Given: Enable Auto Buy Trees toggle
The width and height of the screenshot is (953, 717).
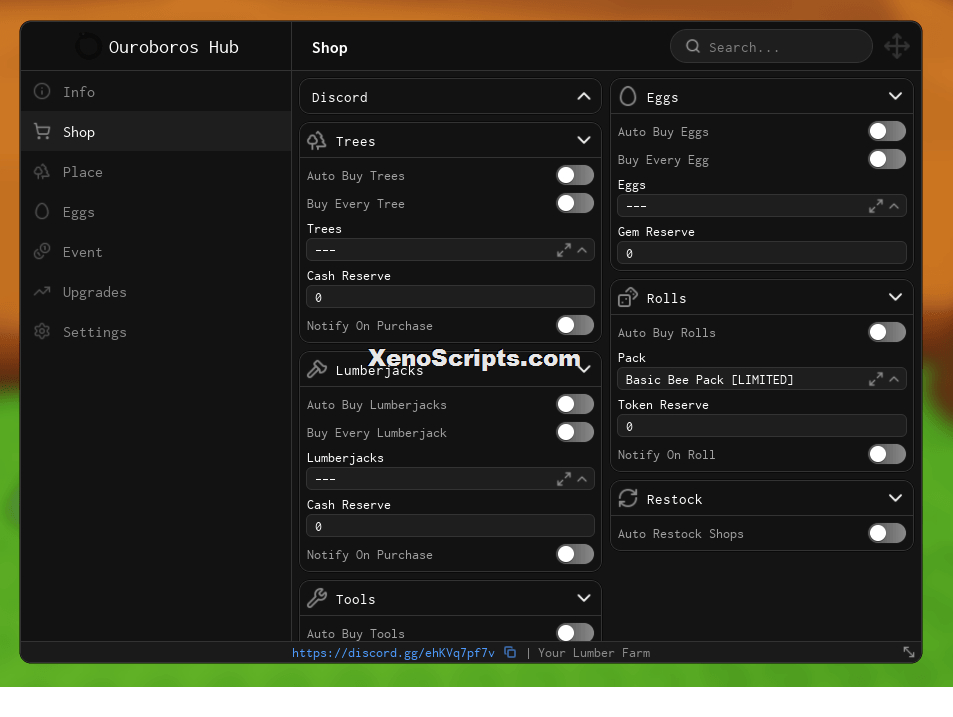Looking at the screenshot, I should pos(575,175).
